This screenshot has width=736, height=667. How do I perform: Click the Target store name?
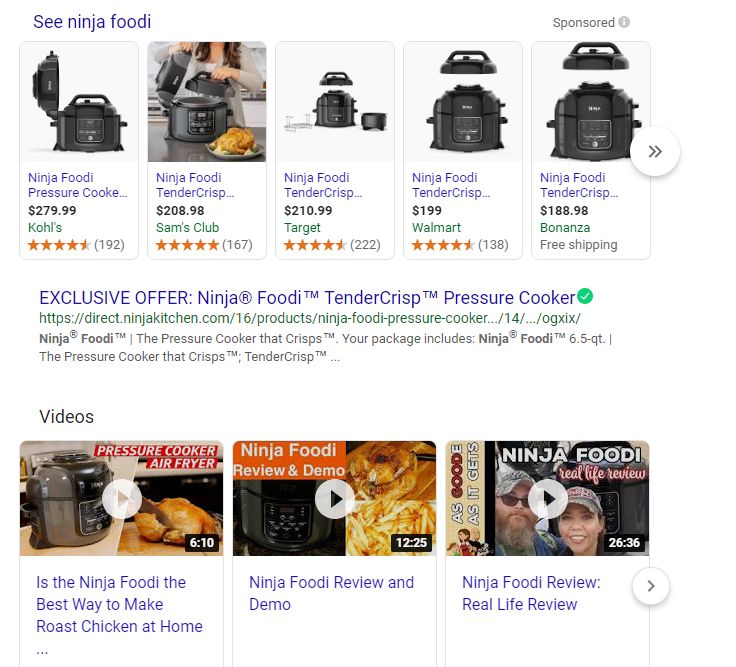pyautogui.click(x=302, y=228)
